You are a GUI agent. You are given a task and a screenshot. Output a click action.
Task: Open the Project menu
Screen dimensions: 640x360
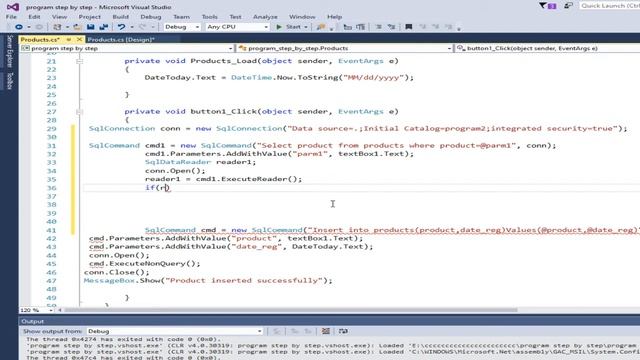click(89, 17)
